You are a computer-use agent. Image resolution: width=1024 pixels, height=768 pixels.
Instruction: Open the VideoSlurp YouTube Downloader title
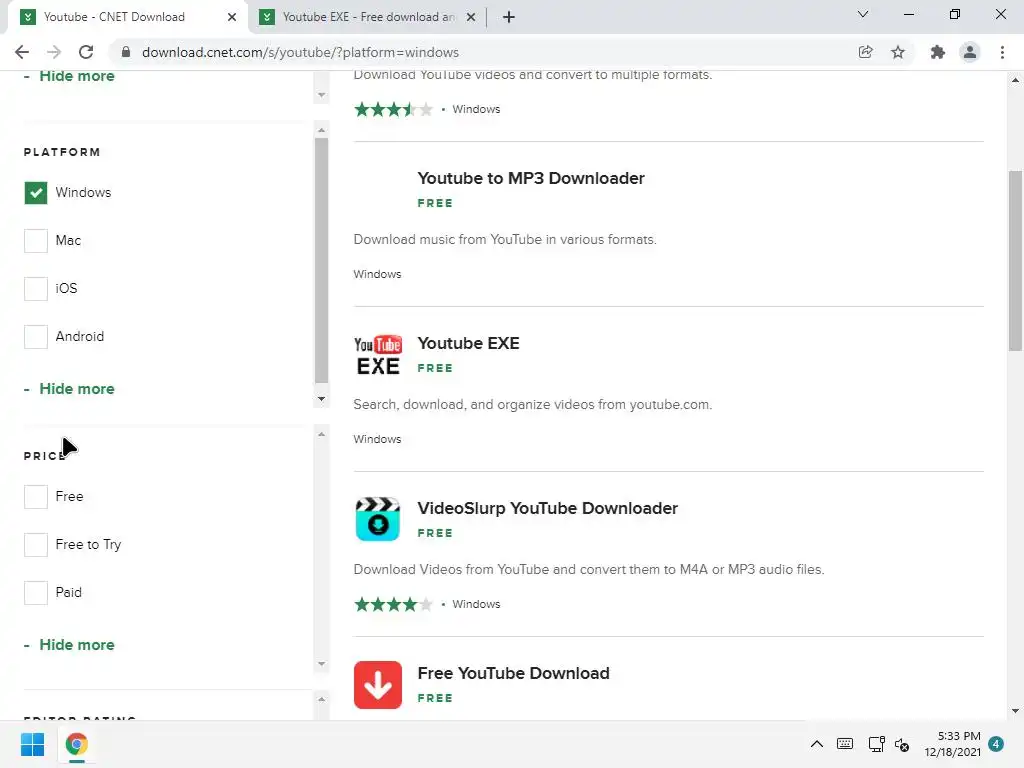pyautogui.click(x=547, y=508)
